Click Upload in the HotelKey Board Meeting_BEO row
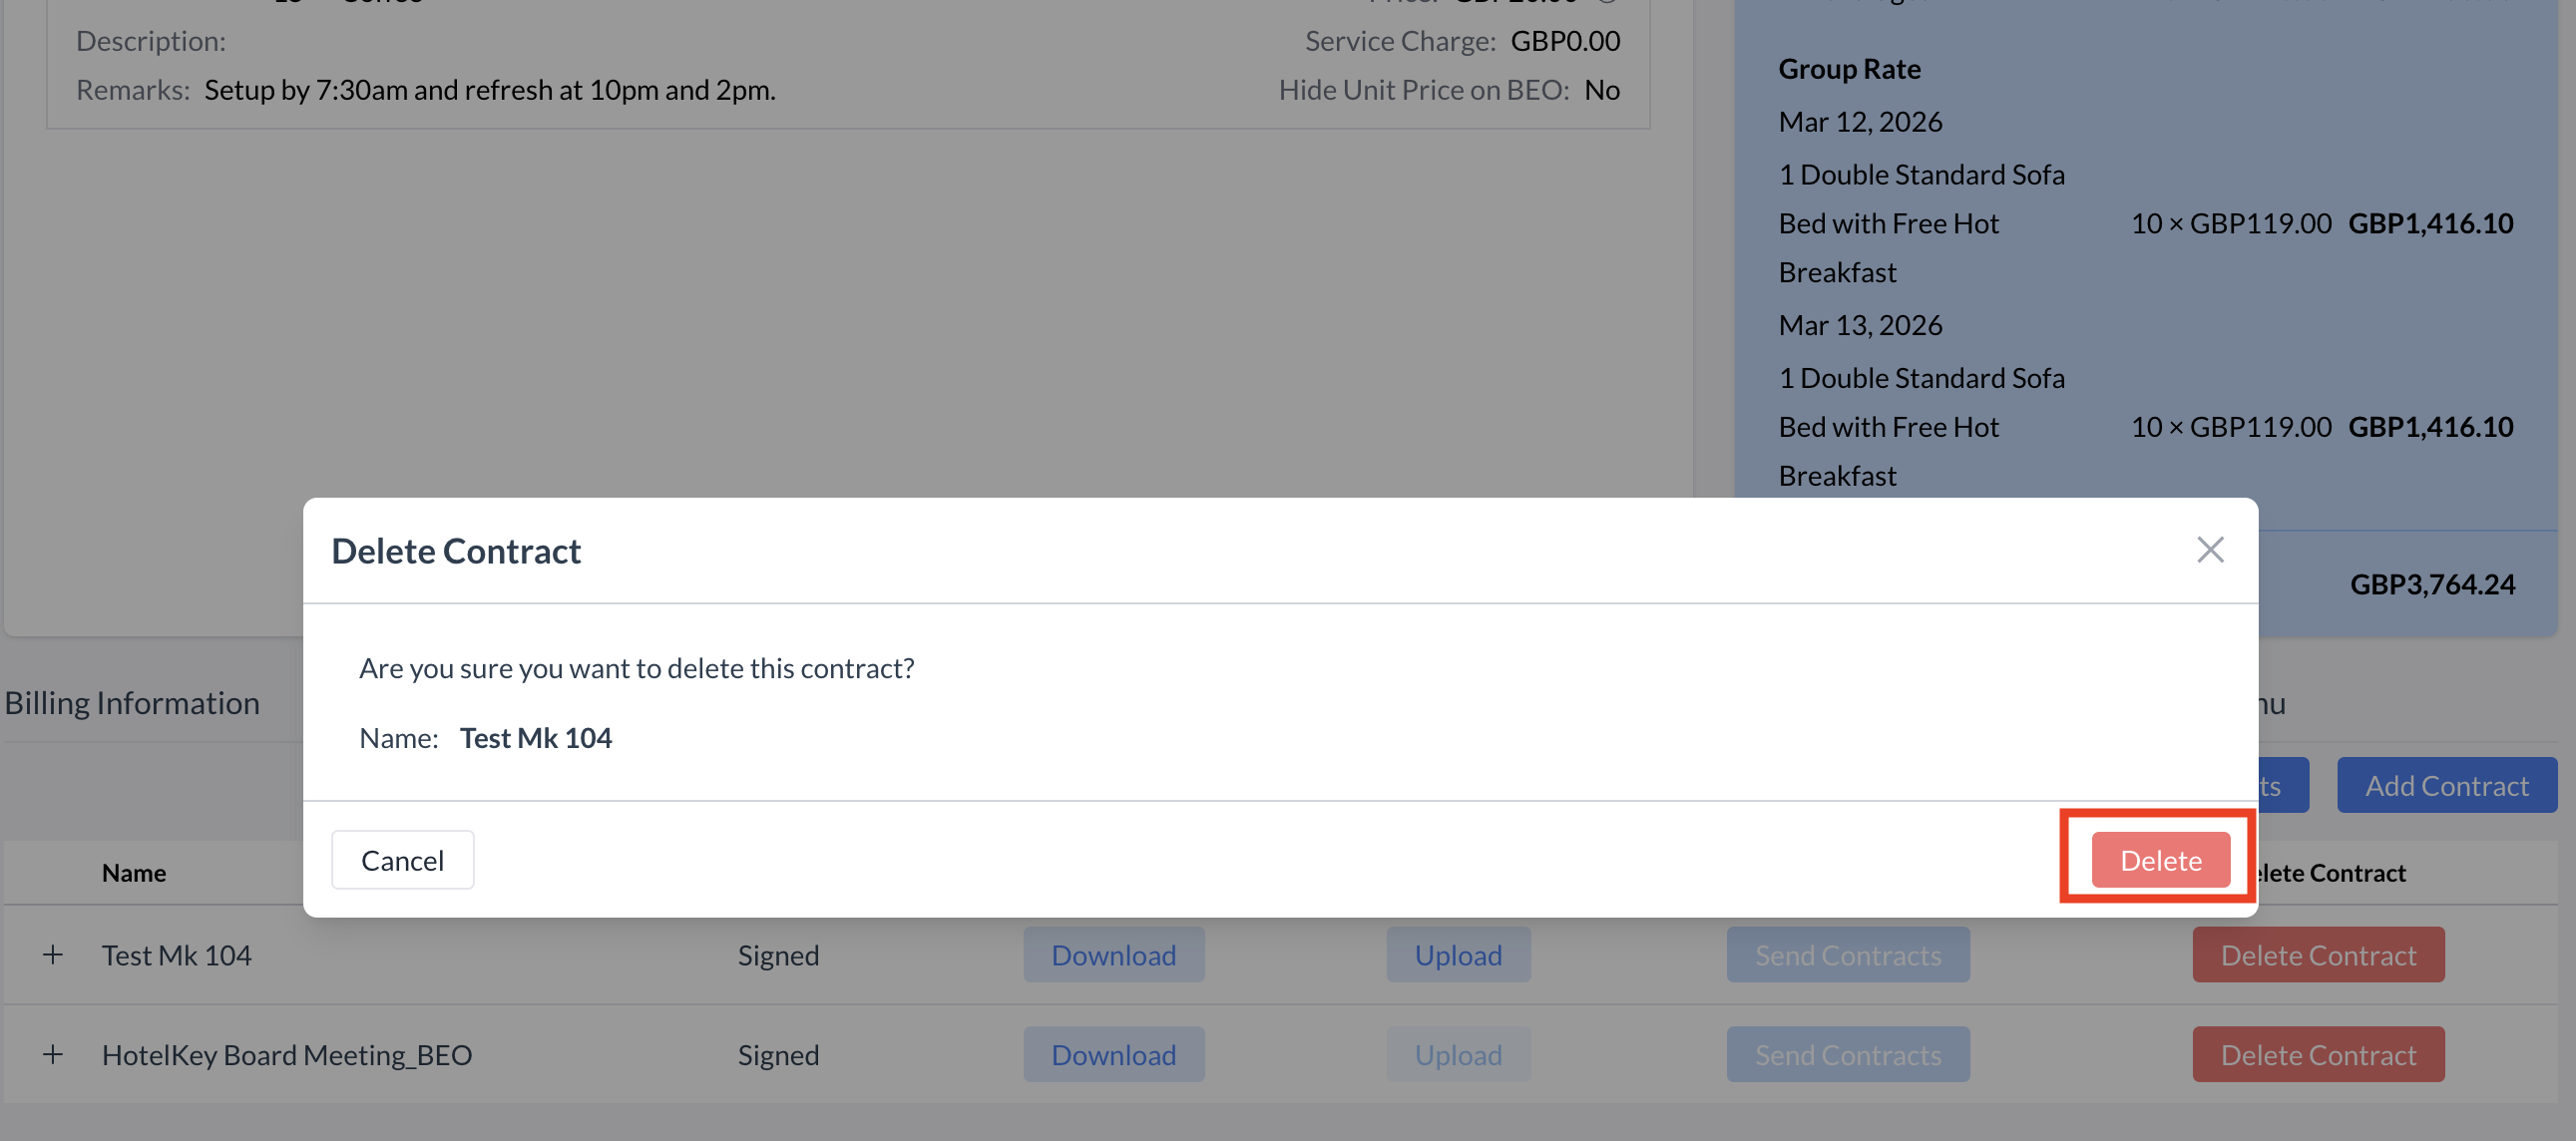Viewport: 2576px width, 1141px height. coord(1457,1055)
